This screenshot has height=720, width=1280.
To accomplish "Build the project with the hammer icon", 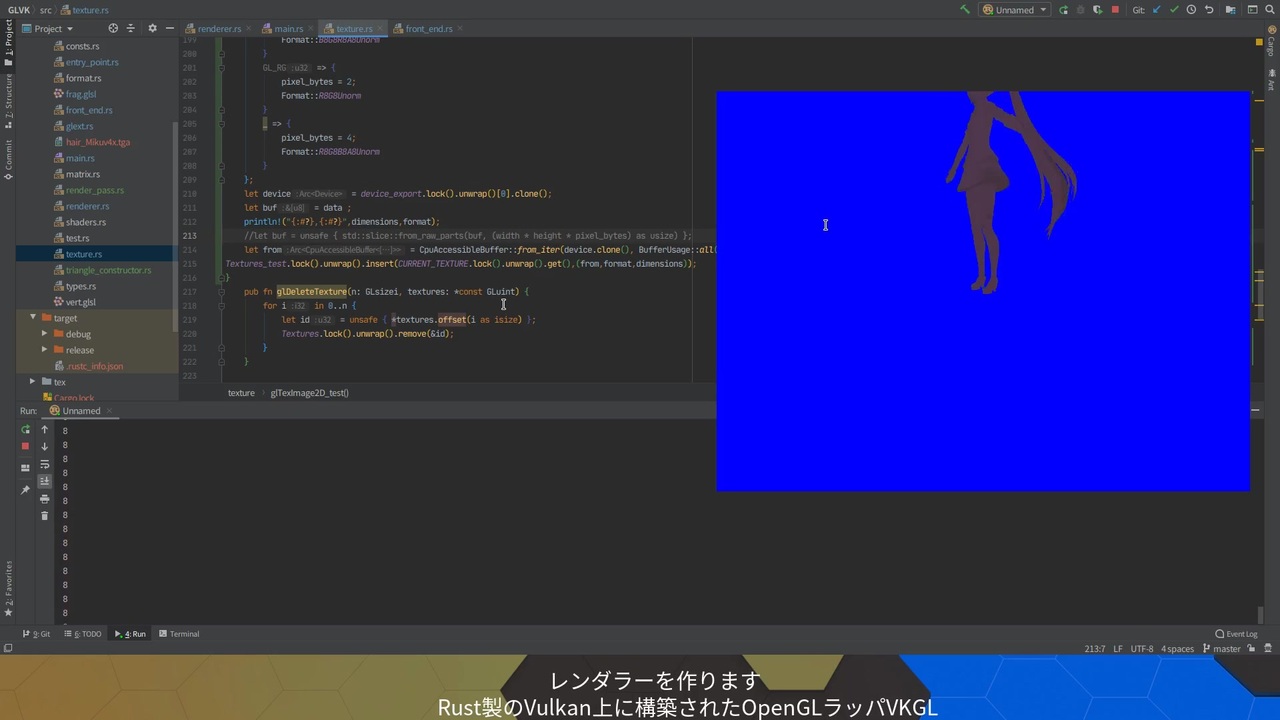I will pos(964,10).
